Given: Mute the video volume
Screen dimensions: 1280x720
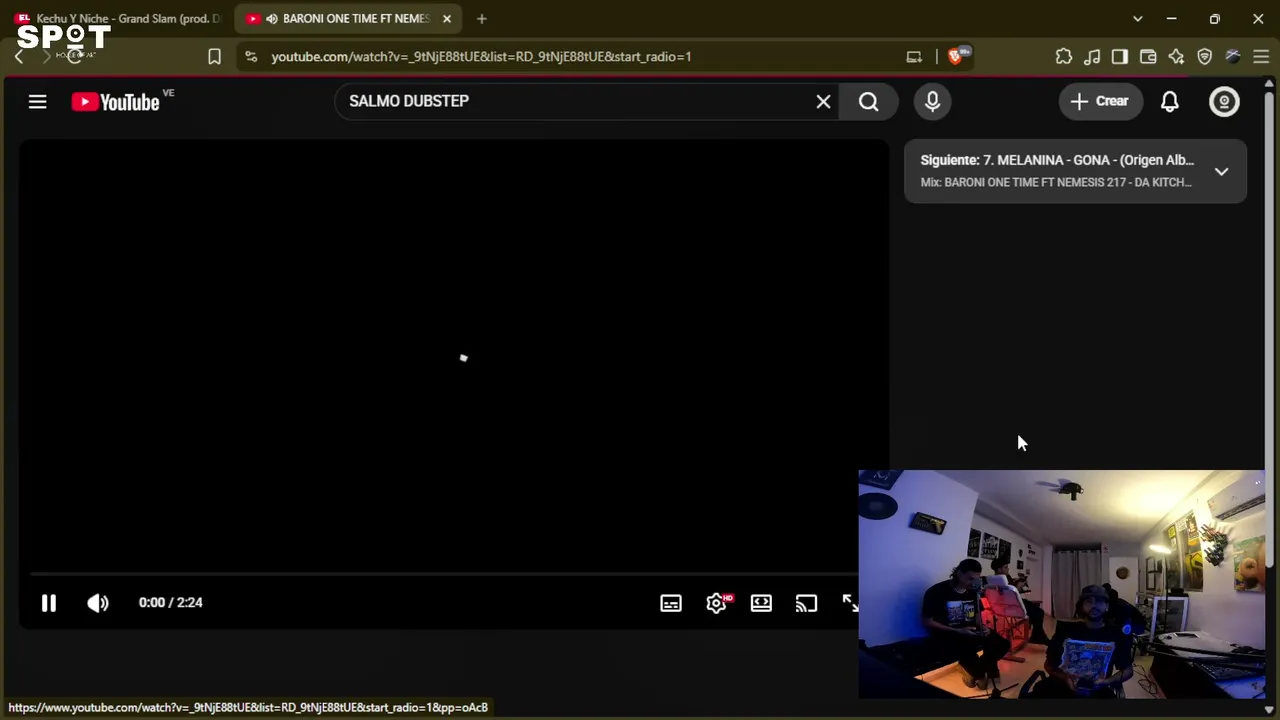Looking at the screenshot, I should click(97, 602).
